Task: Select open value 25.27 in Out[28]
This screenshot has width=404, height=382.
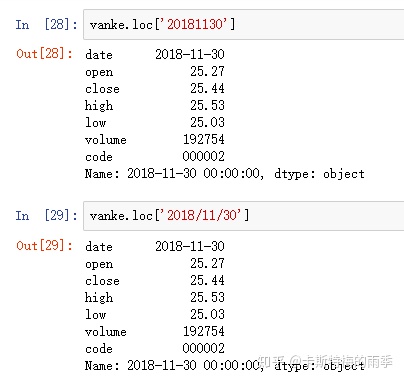Action: [207, 71]
